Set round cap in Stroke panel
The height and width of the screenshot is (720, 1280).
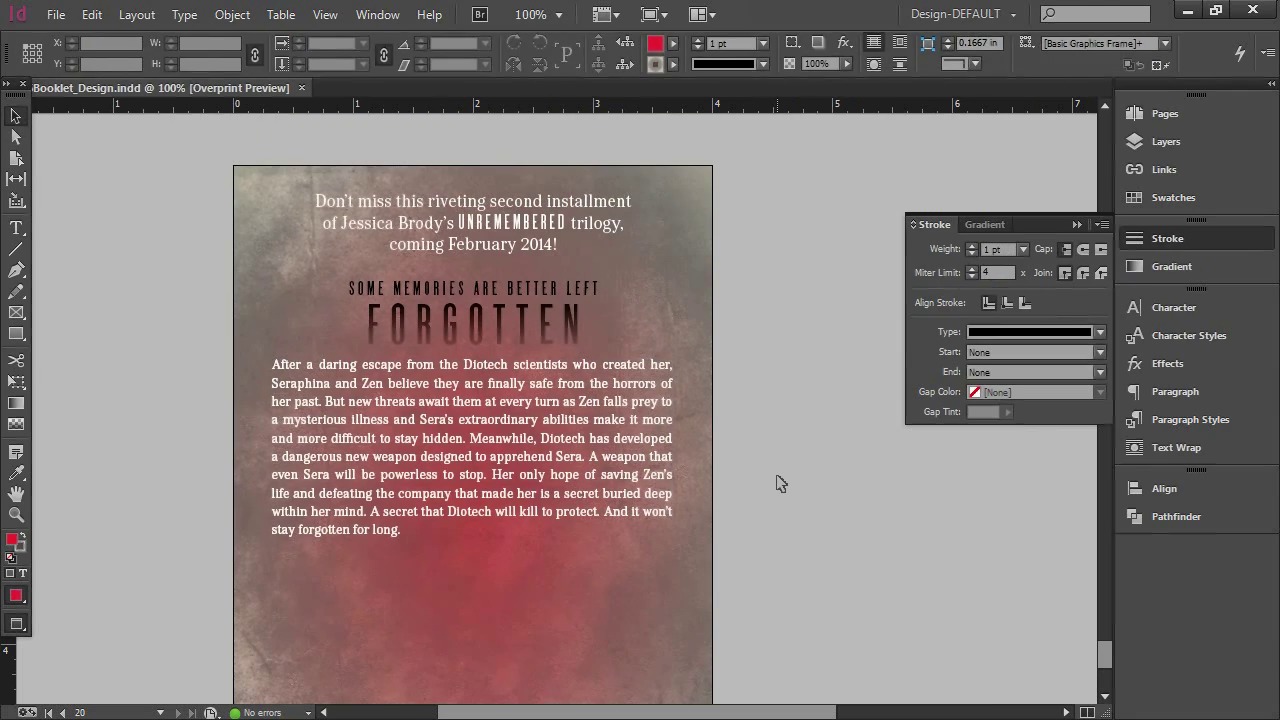(x=1083, y=249)
